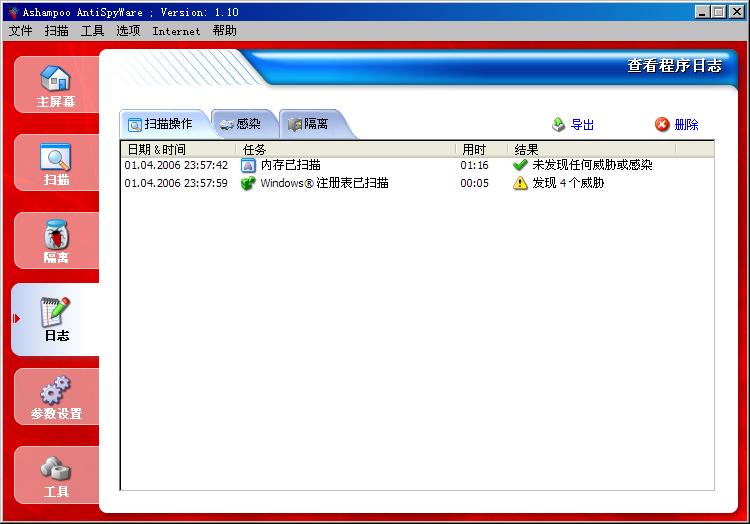750x524 pixels.
Task: Sort by the 结果 column header
Action: pyautogui.click(x=592, y=150)
